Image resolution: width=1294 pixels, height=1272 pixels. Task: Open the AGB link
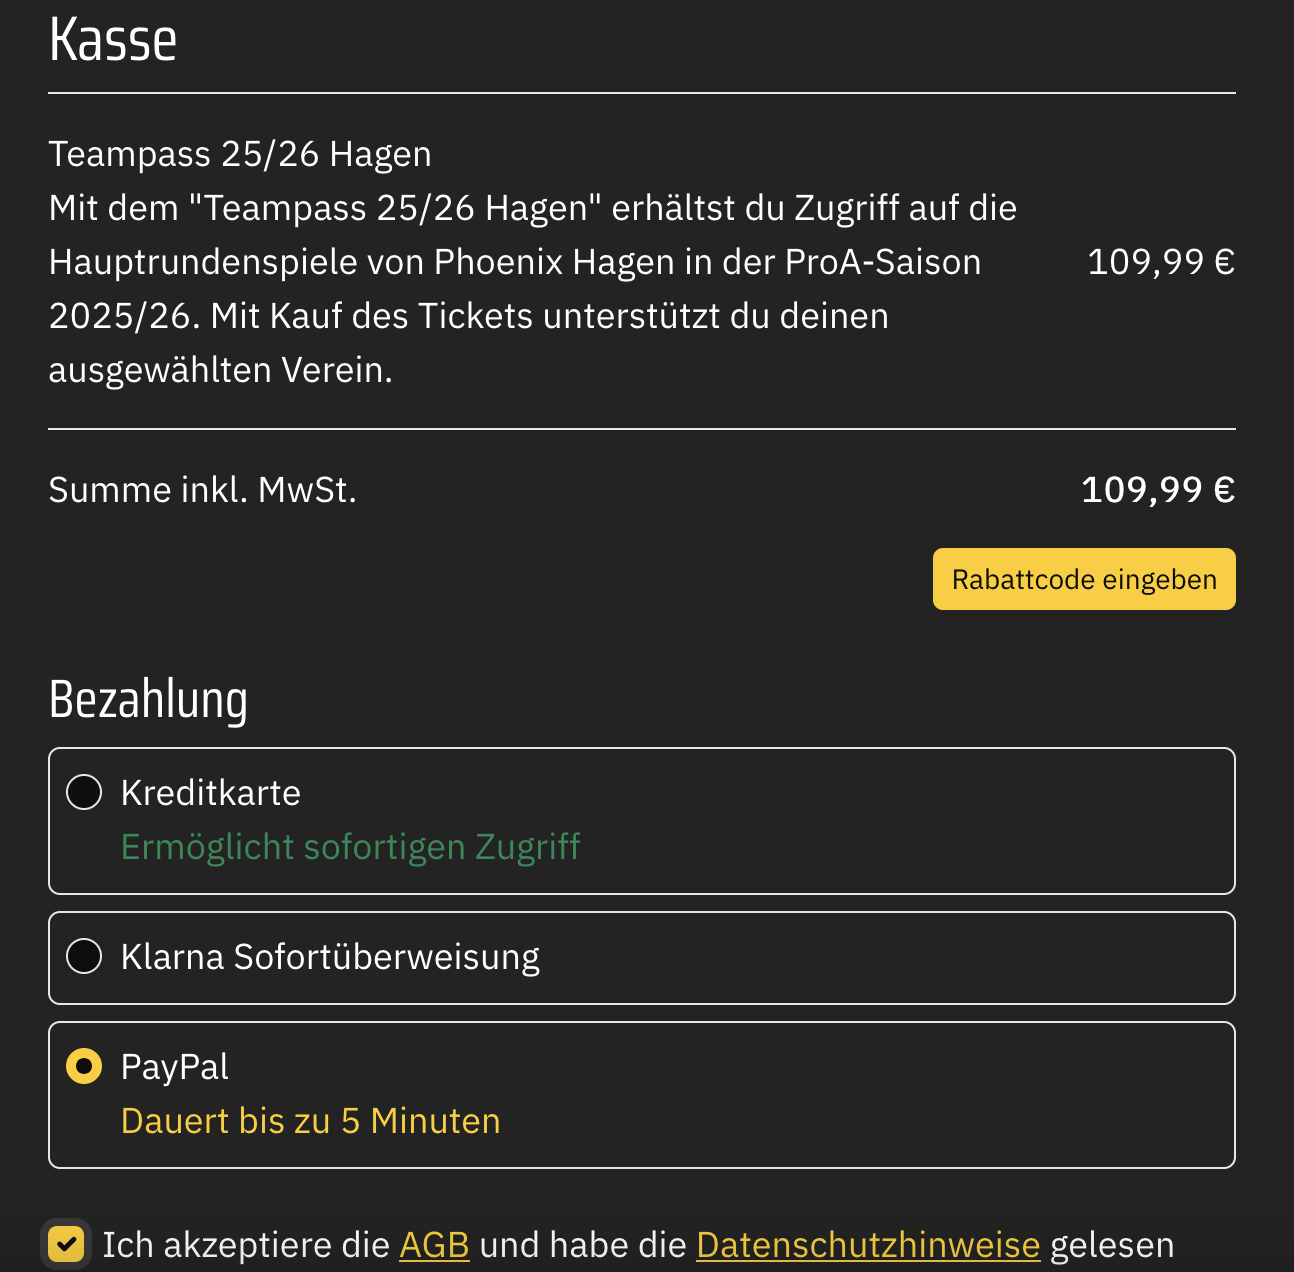pos(434,1246)
